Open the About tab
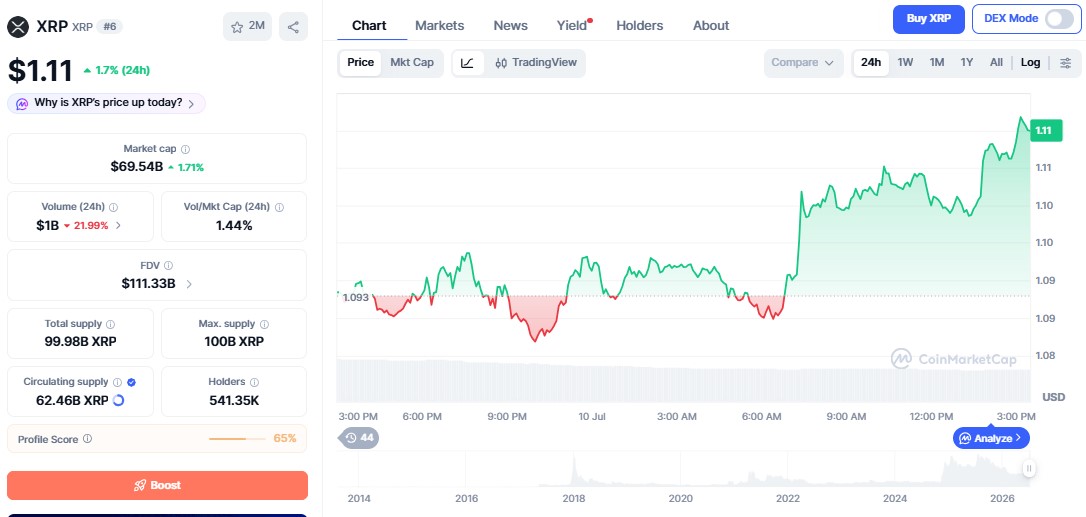 pyautogui.click(x=711, y=26)
